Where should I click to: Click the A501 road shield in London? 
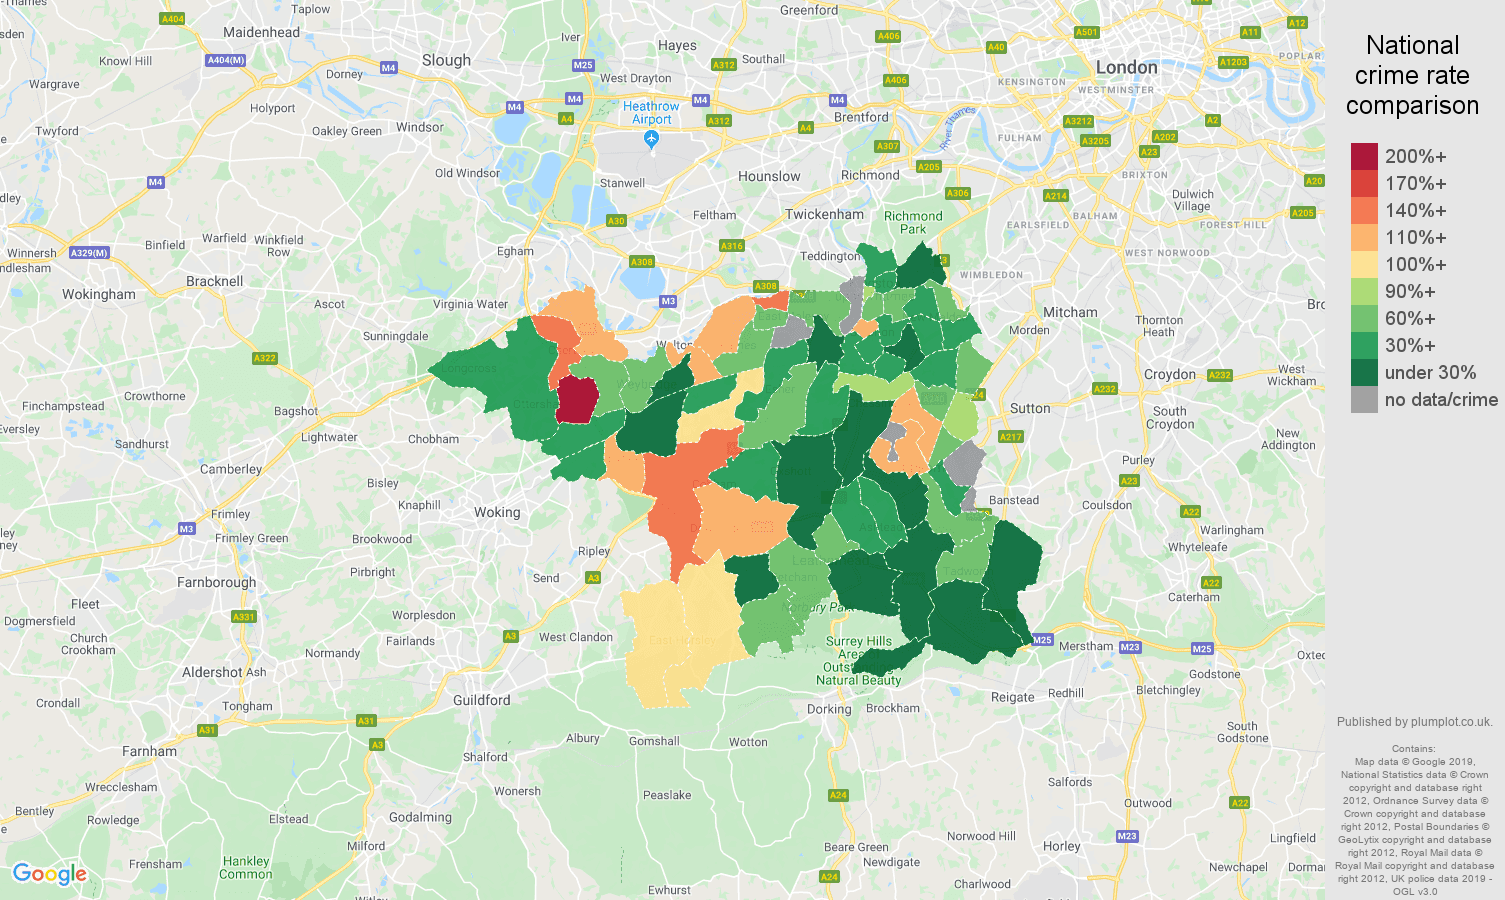(1087, 32)
